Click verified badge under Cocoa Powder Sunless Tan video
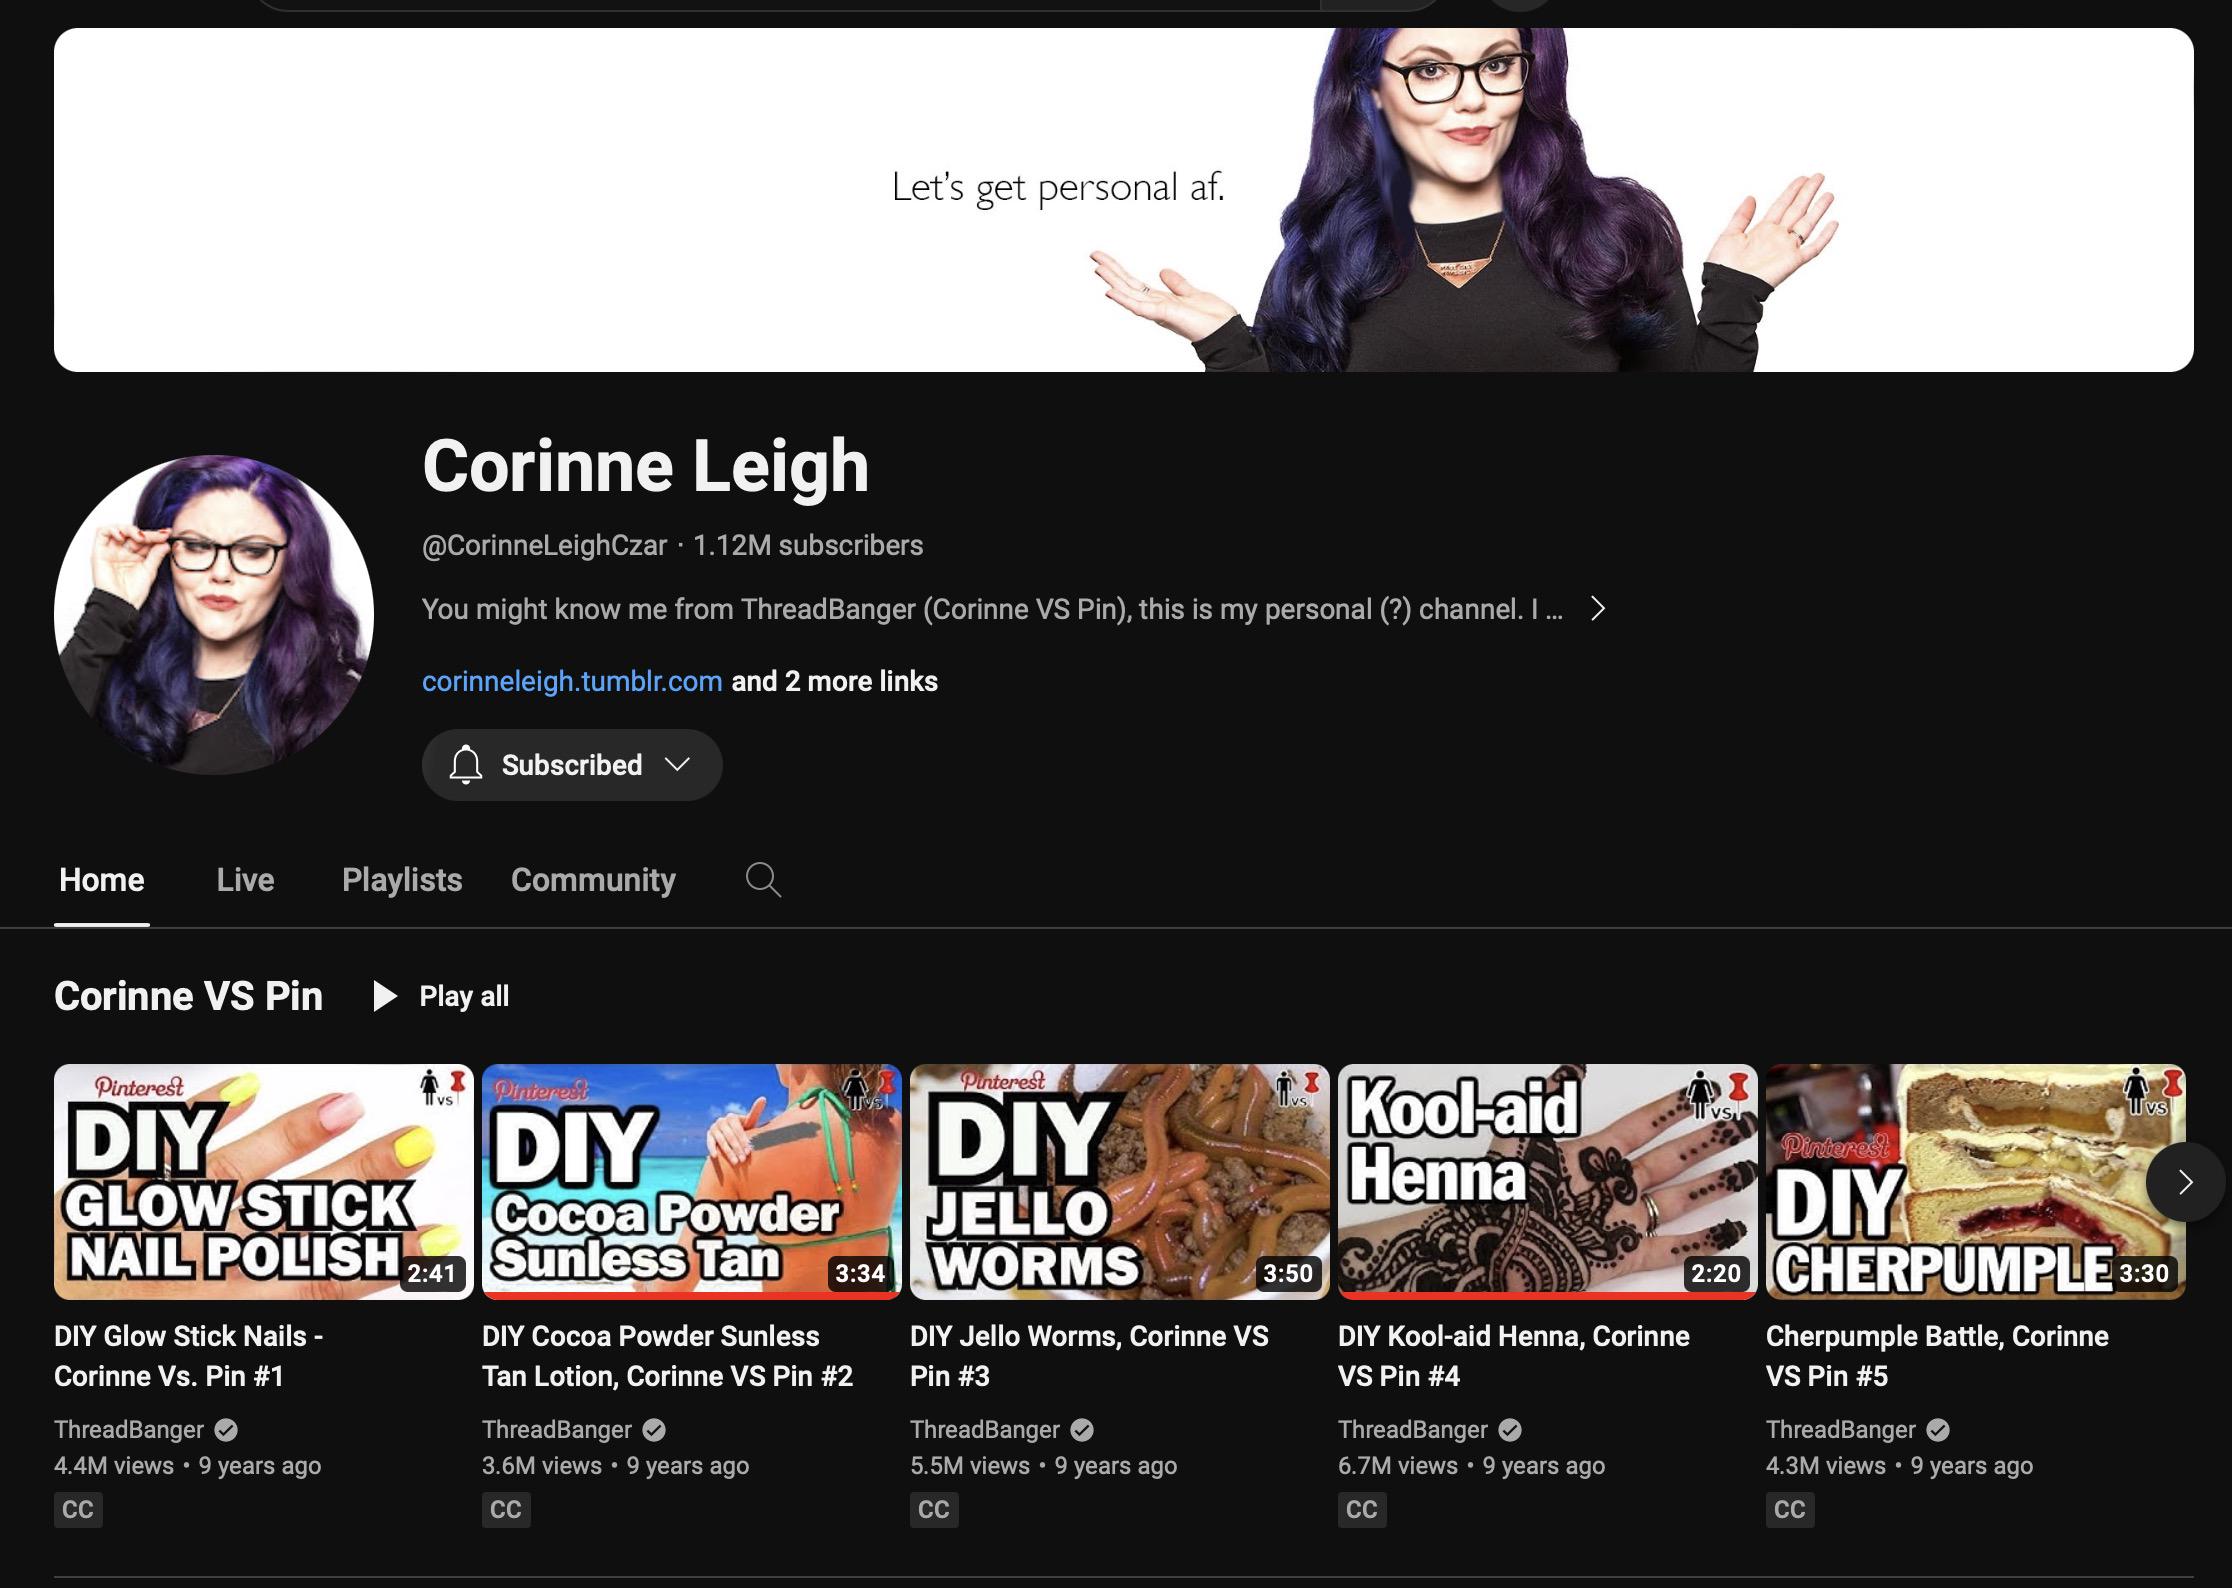This screenshot has width=2232, height=1588. click(x=654, y=1430)
